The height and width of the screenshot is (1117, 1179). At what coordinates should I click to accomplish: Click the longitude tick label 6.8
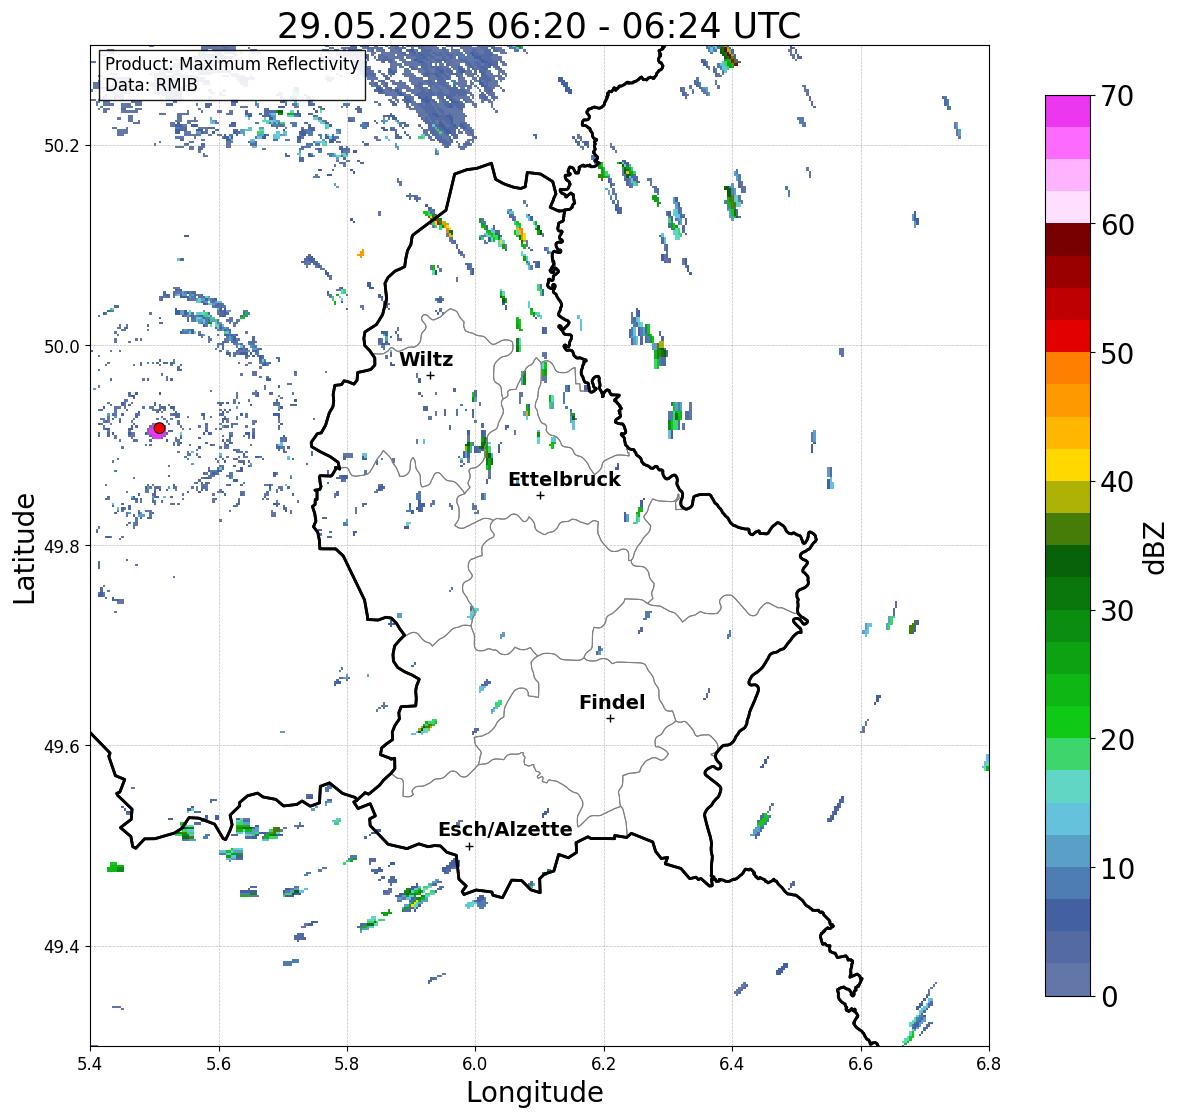click(988, 1063)
